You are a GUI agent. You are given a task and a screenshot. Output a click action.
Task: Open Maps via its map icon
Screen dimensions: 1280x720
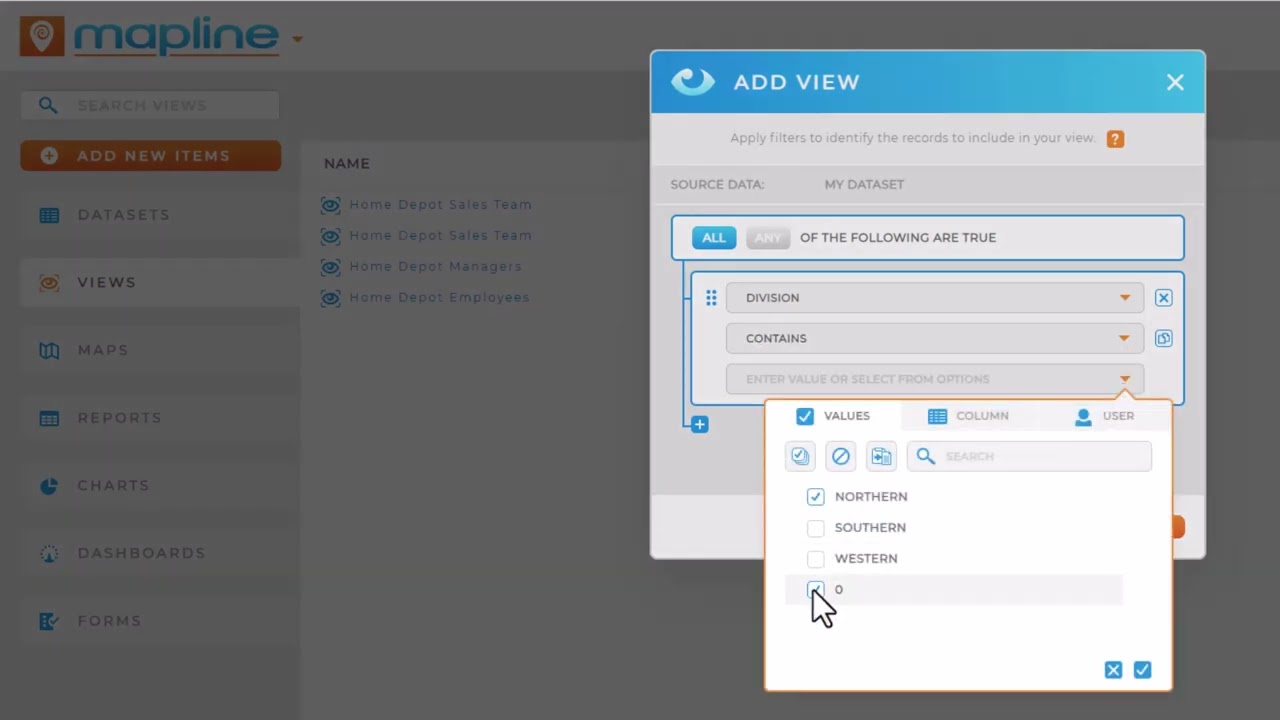[x=49, y=350]
